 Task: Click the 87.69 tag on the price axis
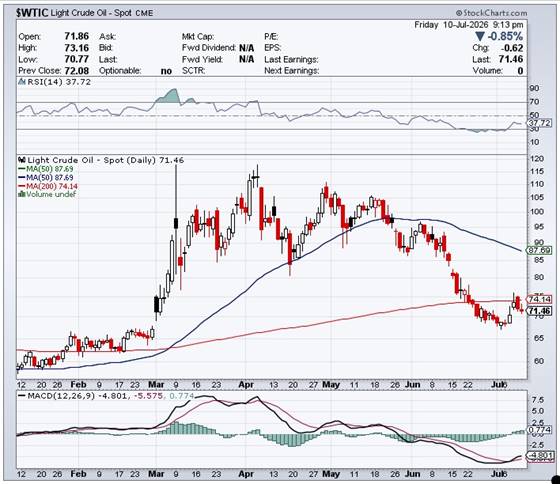click(x=540, y=250)
